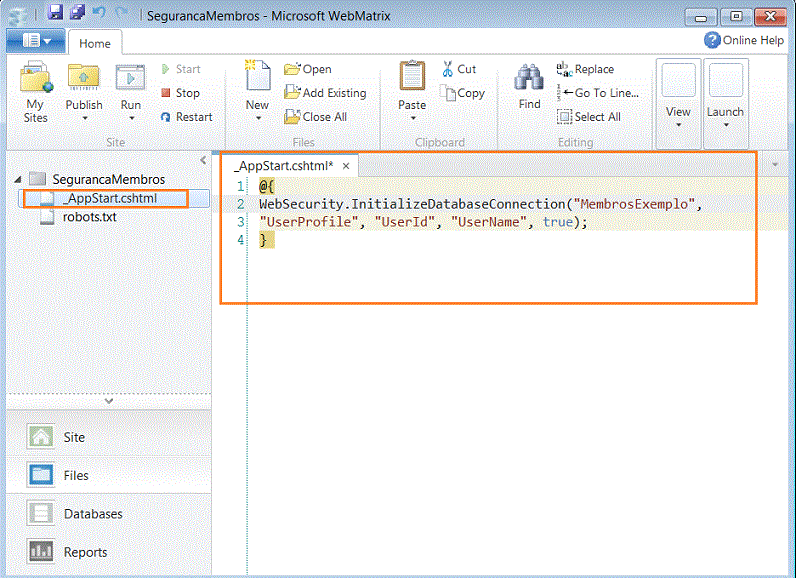Click line number 1 in gutter
The width and height of the screenshot is (796, 578).
click(241, 186)
